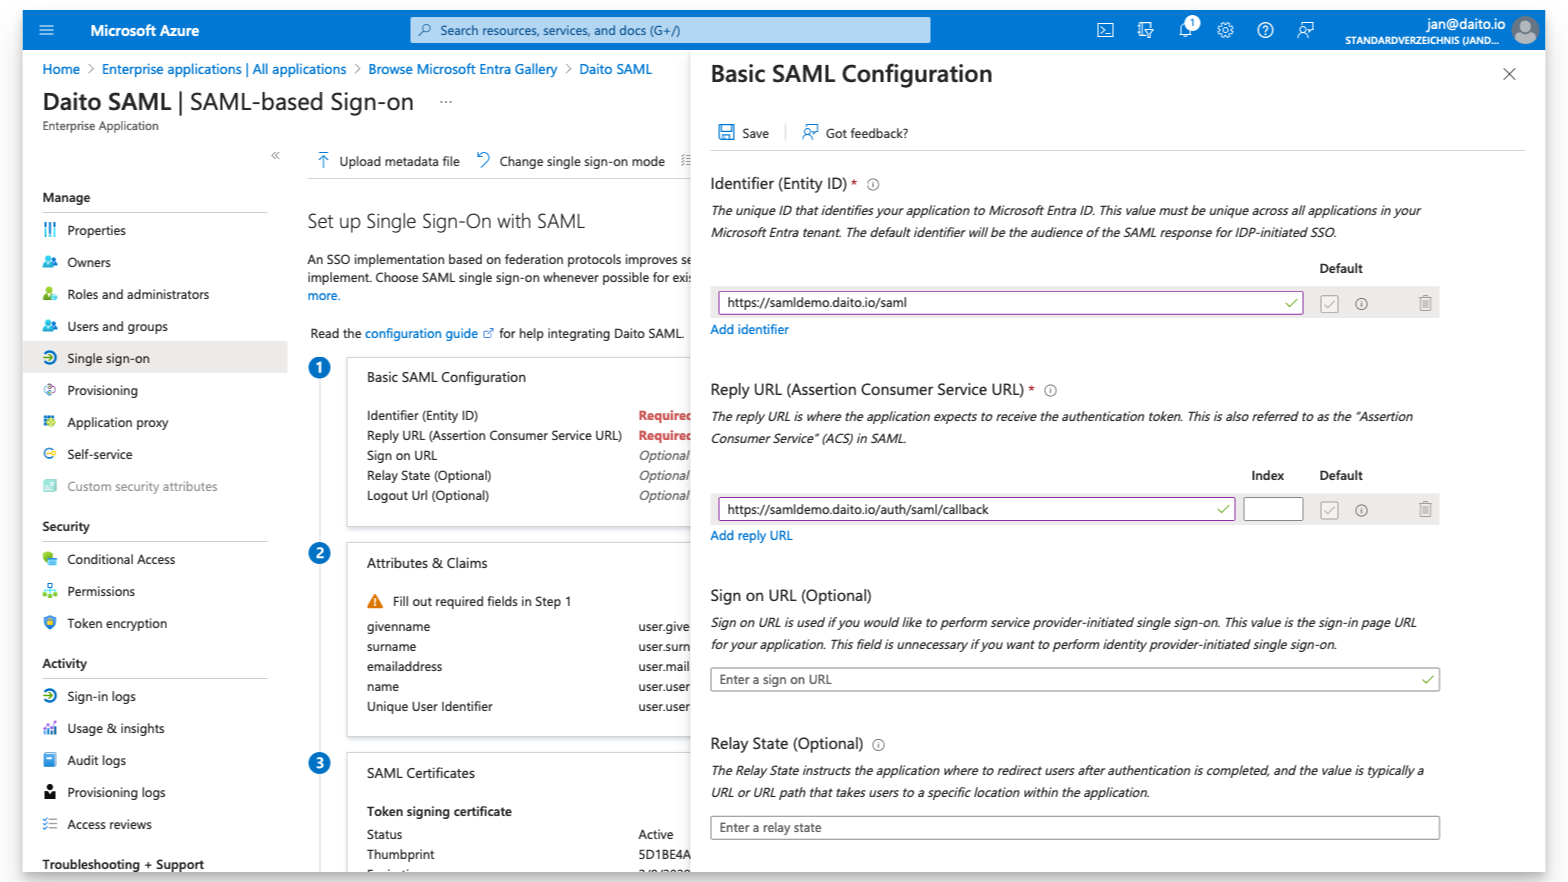Click the Daito SAML breadcrumb
The height and width of the screenshot is (882, 1568).
pyautogui.click(x=615, y=69)
